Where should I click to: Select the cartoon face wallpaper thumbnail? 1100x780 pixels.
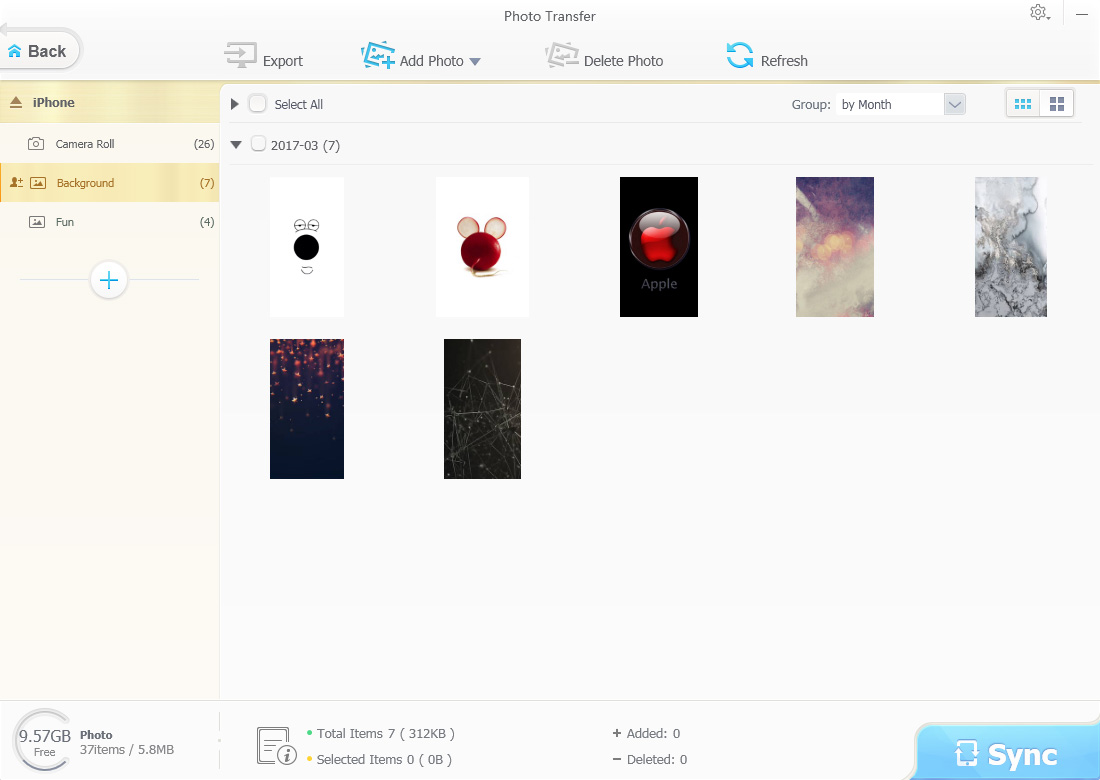click(x=307, y=247)
